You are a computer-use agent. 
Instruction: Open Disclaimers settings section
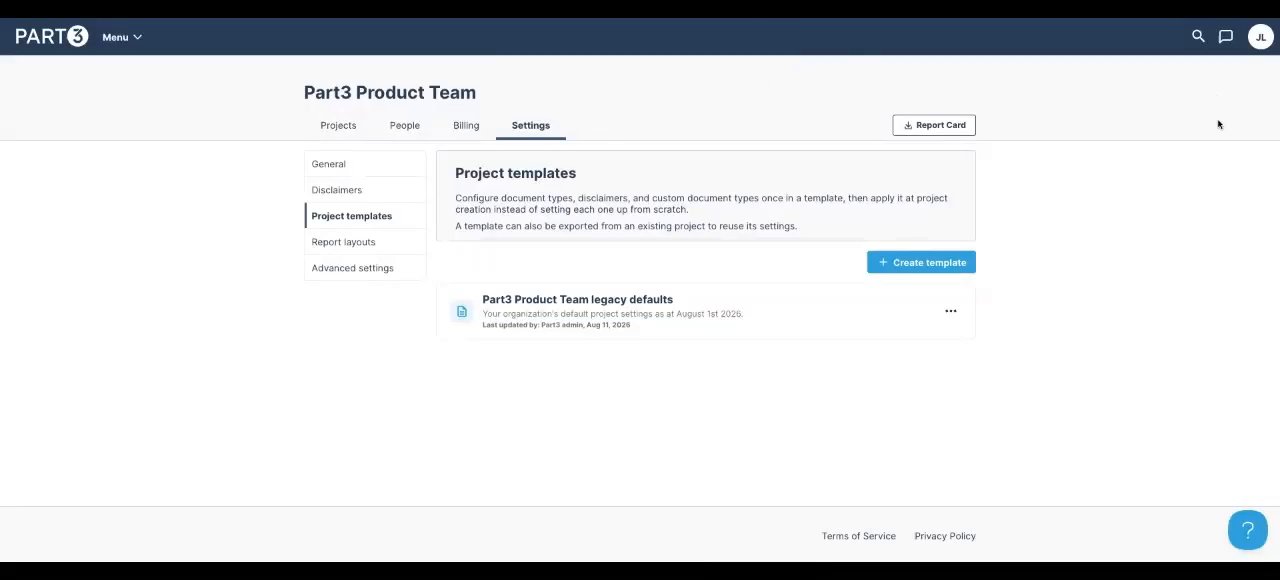click(365, 190)
